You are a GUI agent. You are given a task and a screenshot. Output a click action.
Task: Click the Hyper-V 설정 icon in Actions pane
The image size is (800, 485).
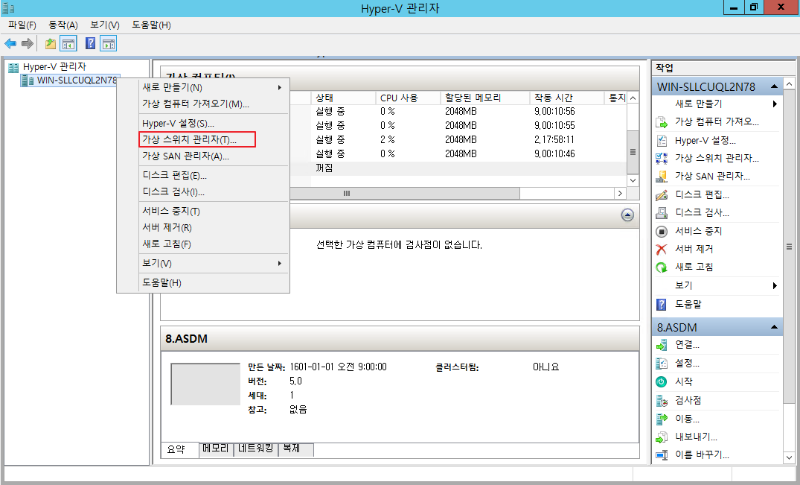pos(661,140)
